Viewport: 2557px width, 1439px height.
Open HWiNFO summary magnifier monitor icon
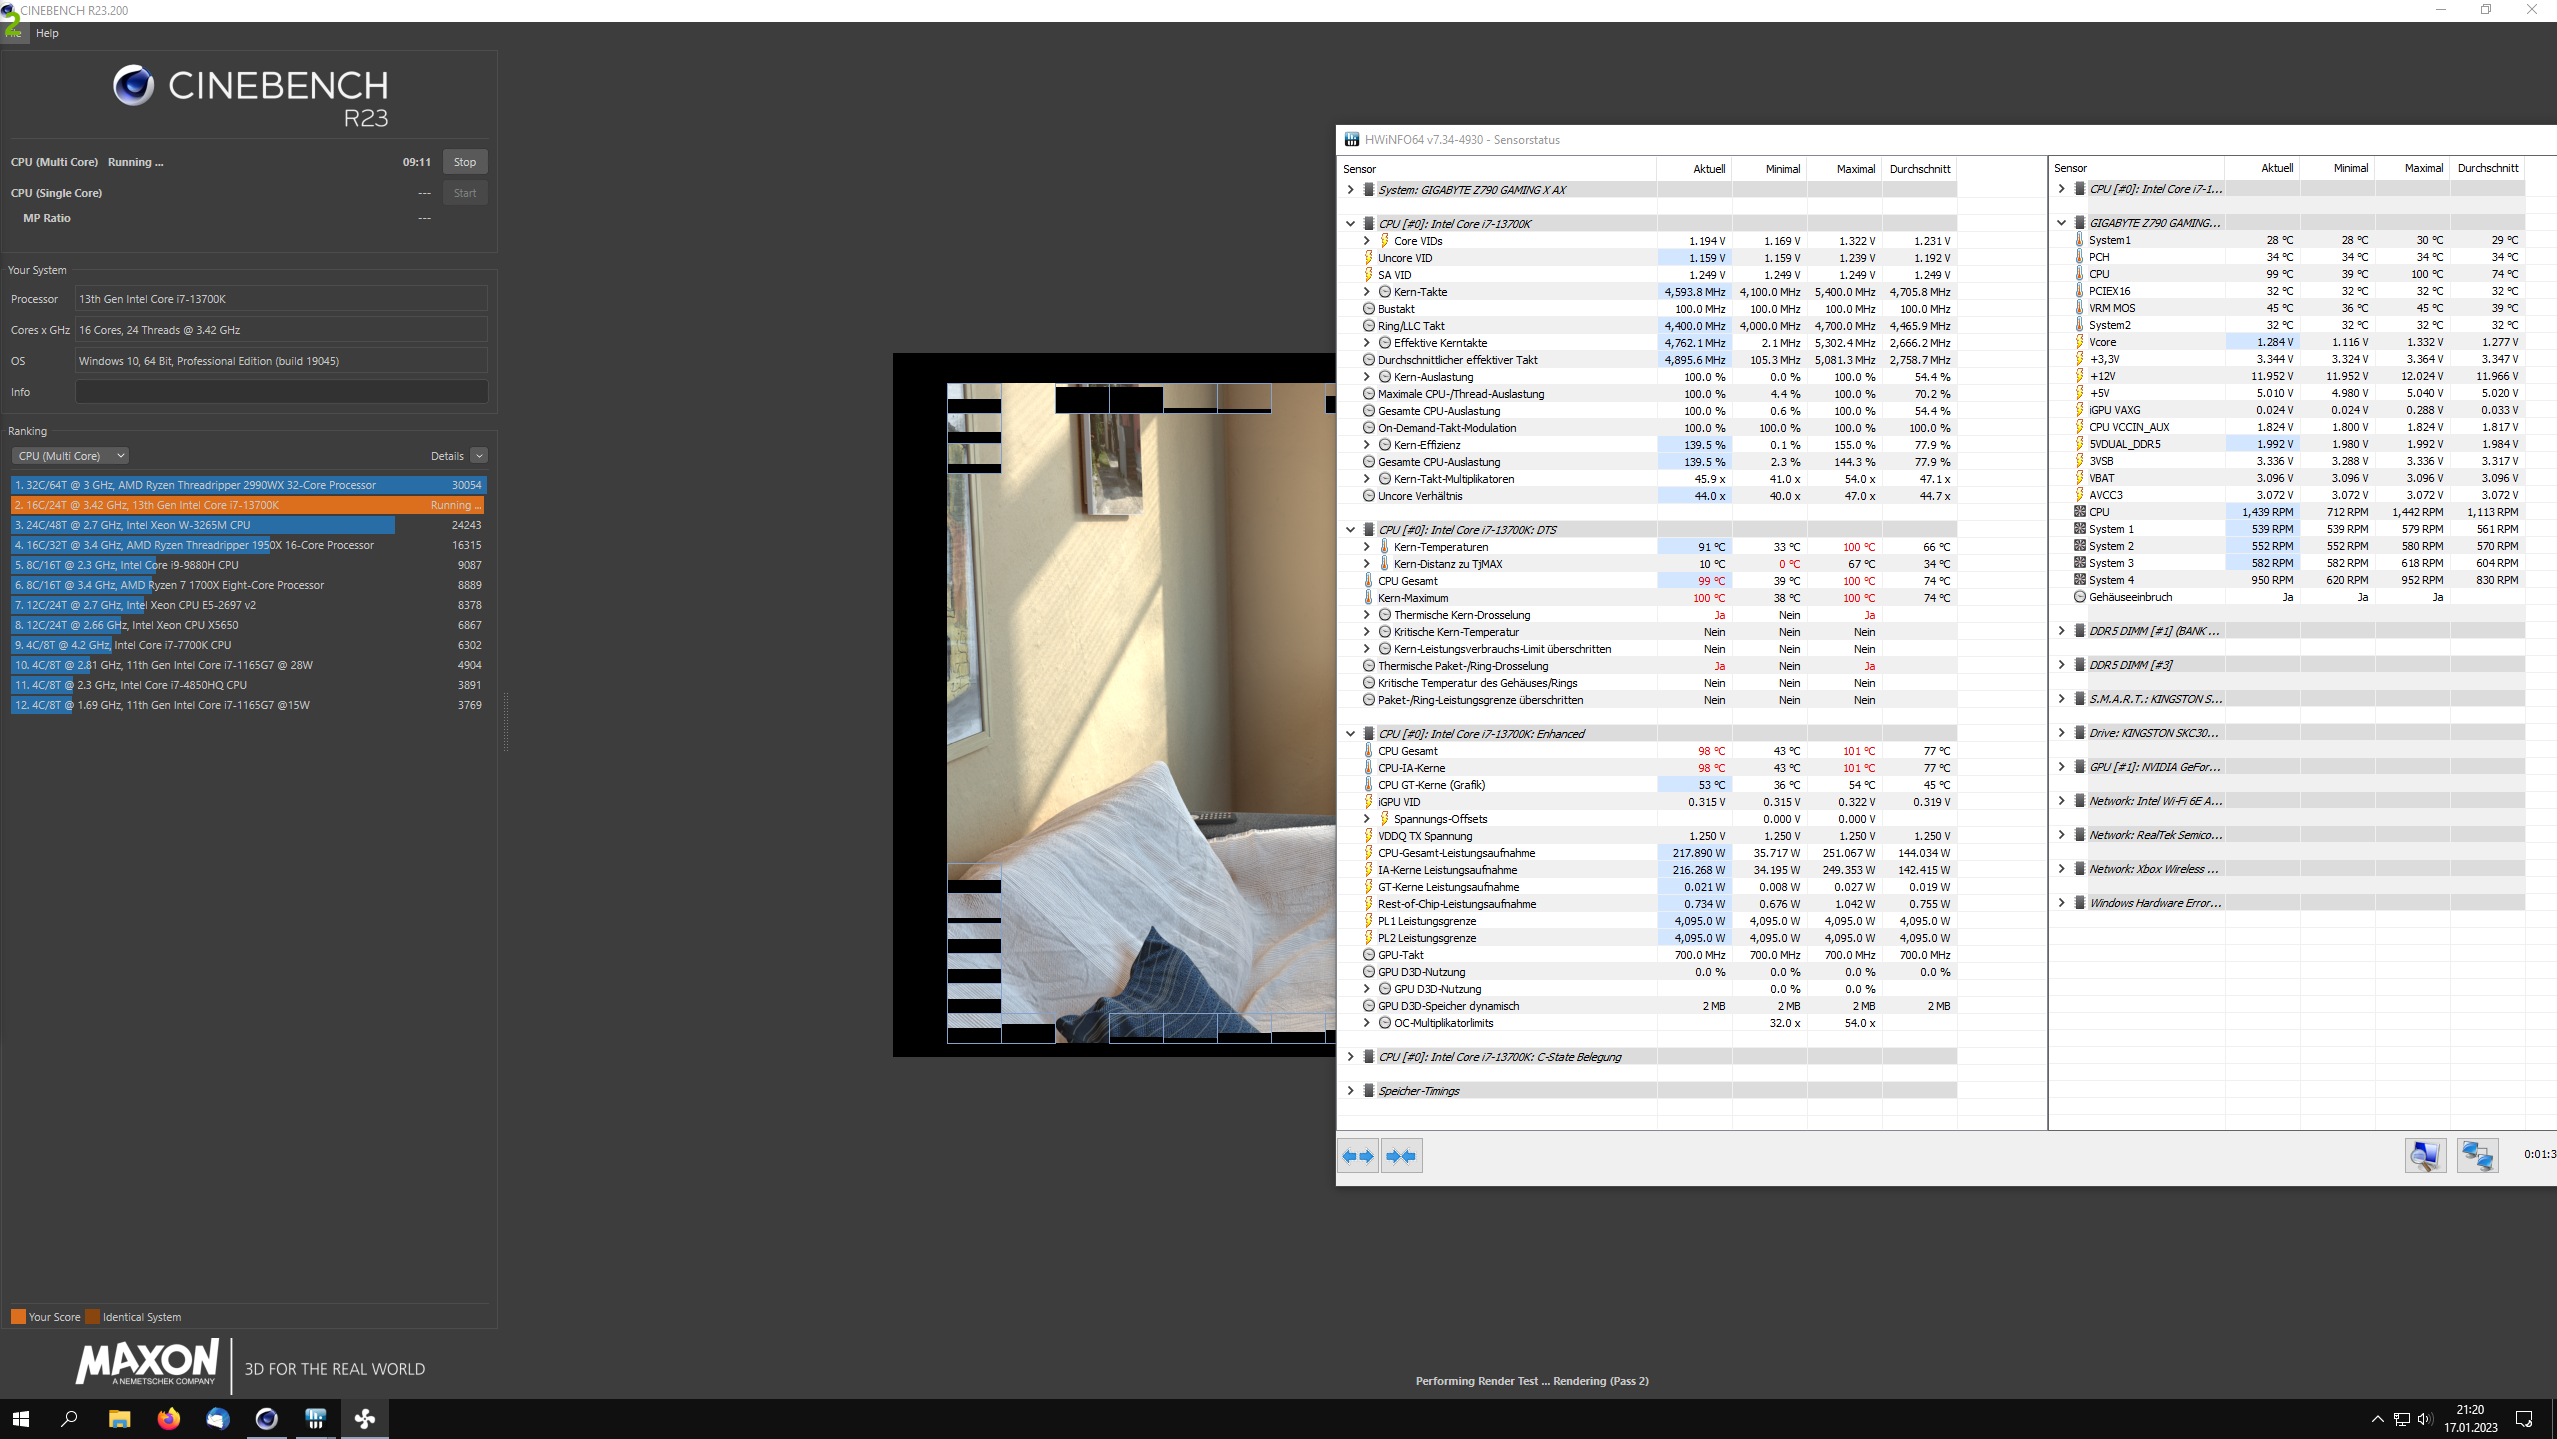click(2425, 1155)
